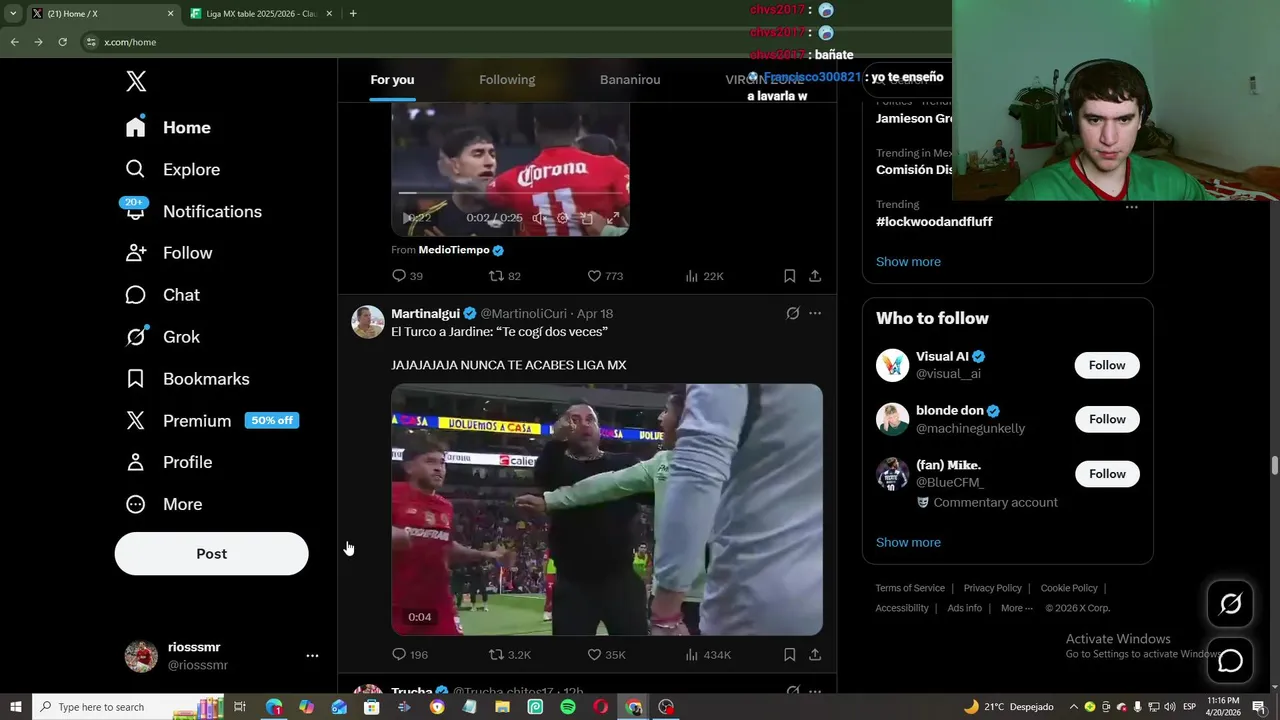Play the MedioTiempo video
The width and height of the screenshot is (1280, 720).
[409, 218]
